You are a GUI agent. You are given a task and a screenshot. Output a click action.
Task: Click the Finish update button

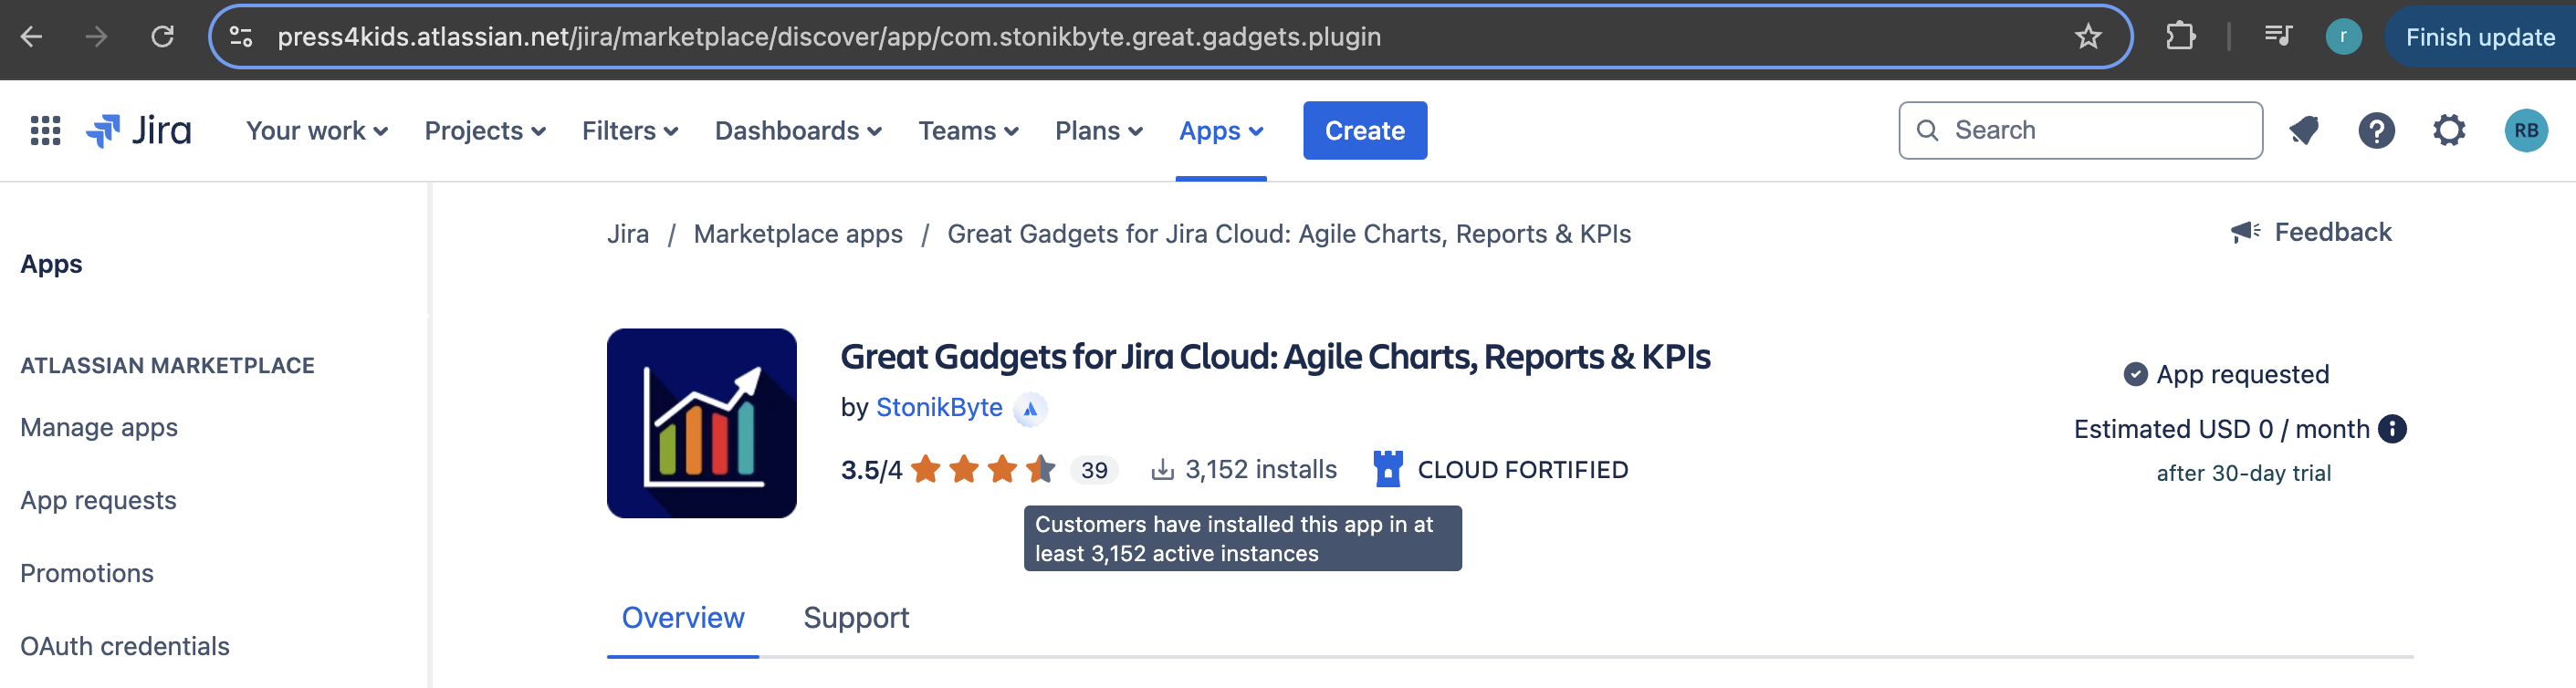(2480, 37)
